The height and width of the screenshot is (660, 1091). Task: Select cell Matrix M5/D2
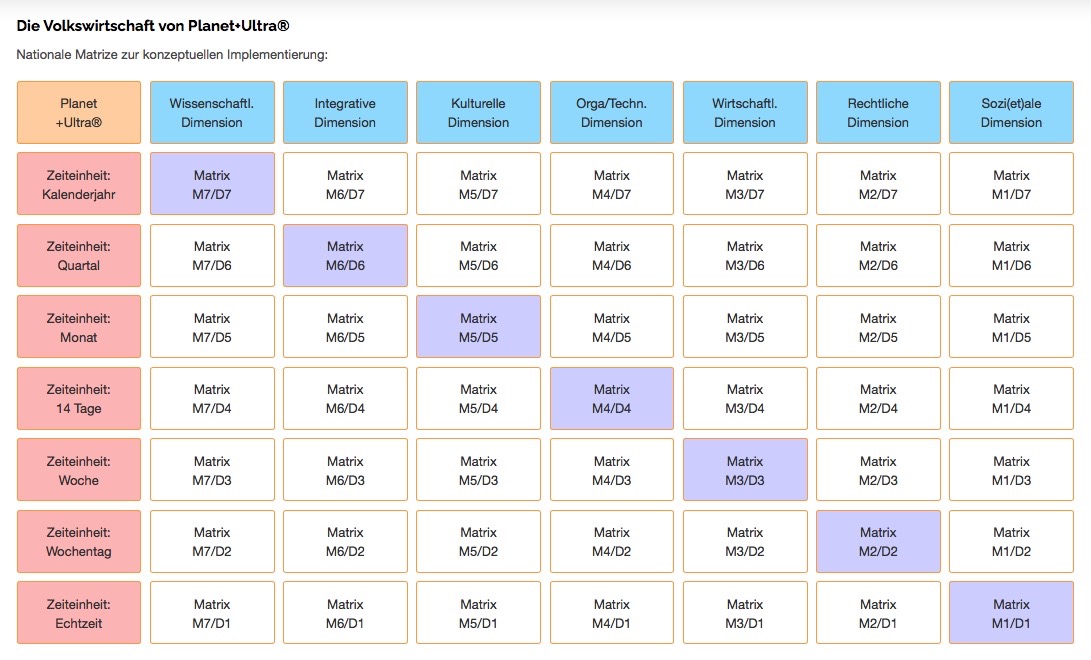[x=478, y=541]
